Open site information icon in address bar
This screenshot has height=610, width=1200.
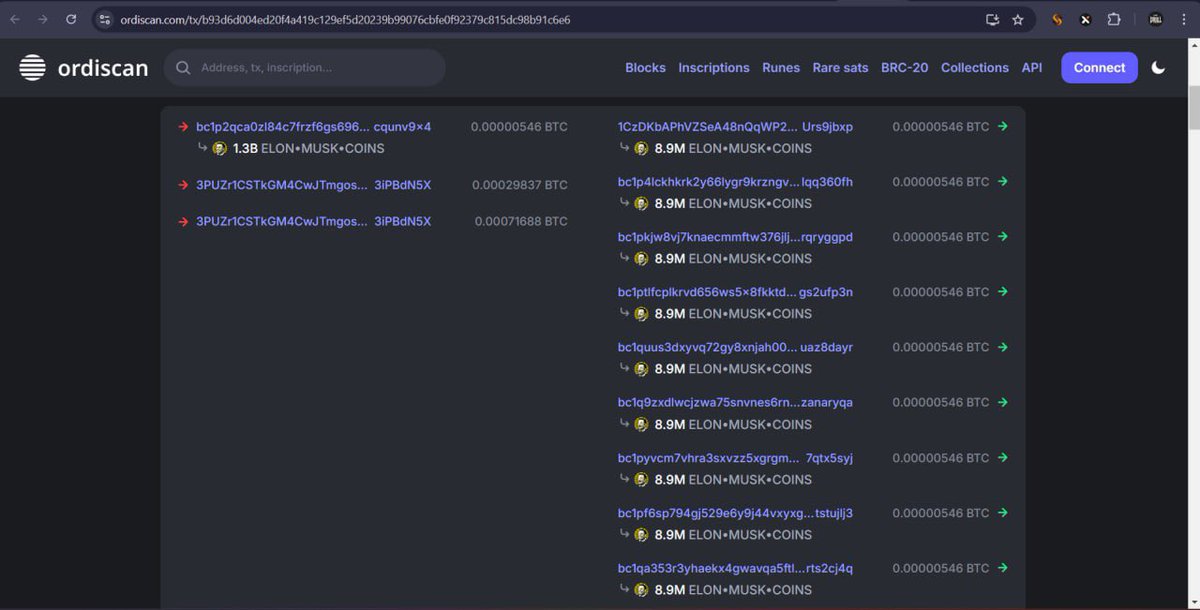click(105, 19)
